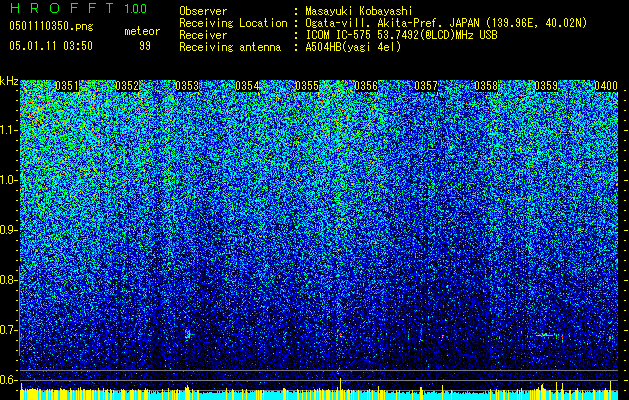Image resolution: width=629 pixels, height=400 pixels.
Task: Select the Ogata-vill. Akita-Pref. JAPAN location text
Action: point(446,23)
